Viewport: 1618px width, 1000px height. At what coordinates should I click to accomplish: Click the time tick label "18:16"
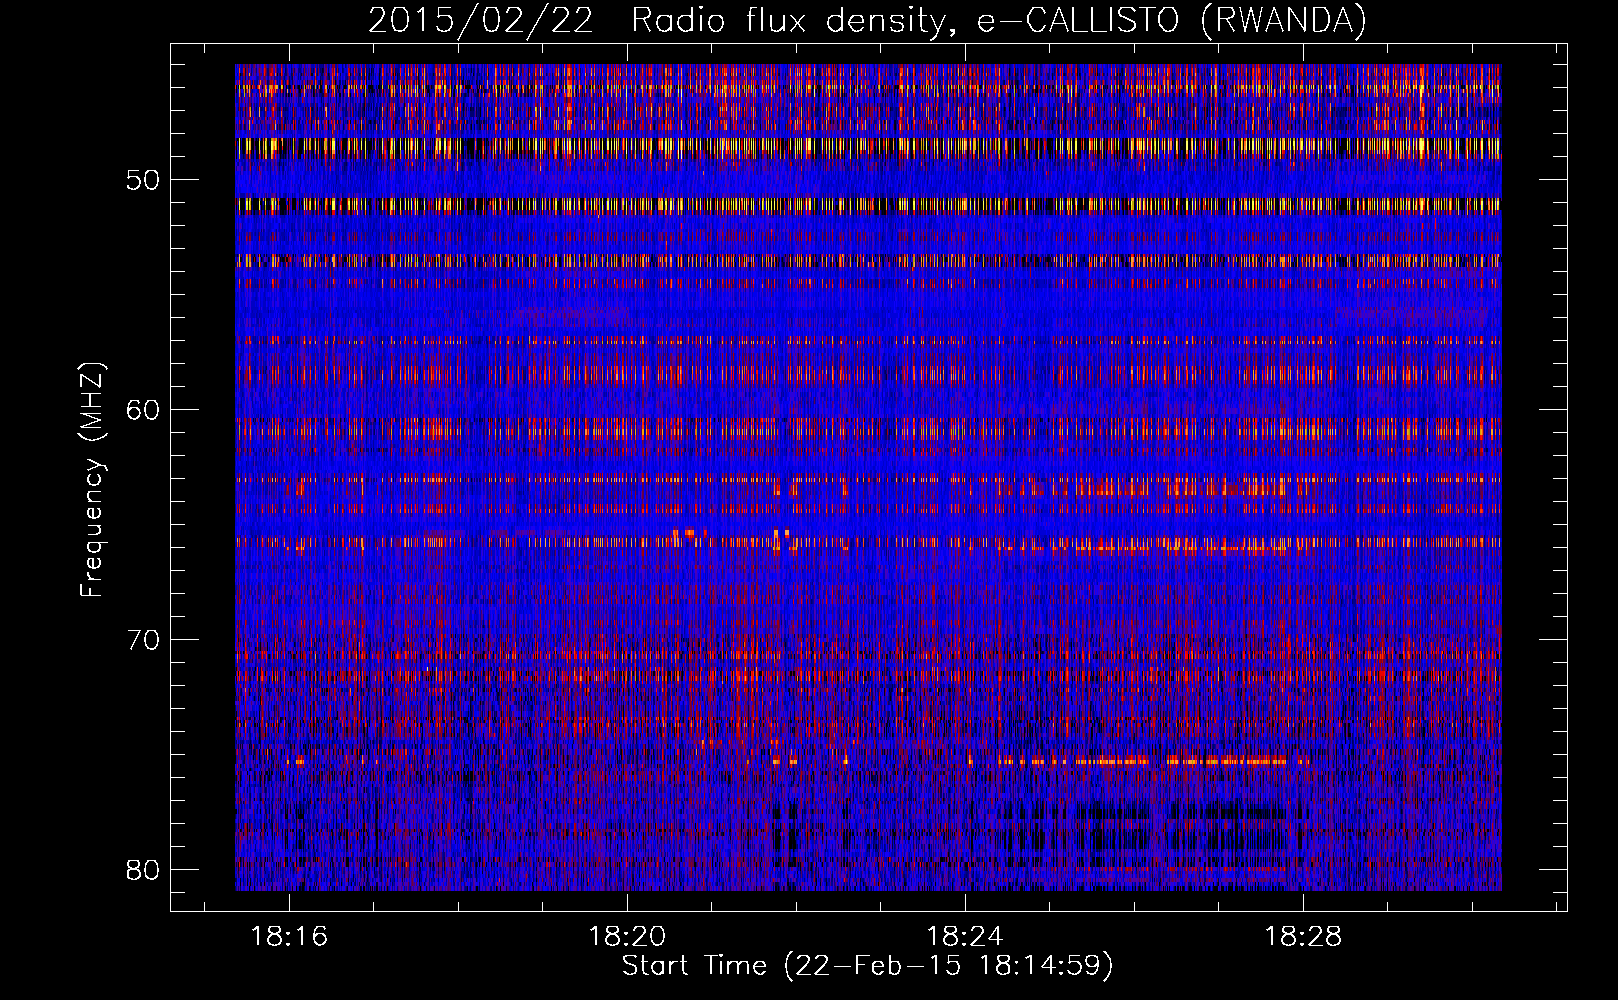290,937
